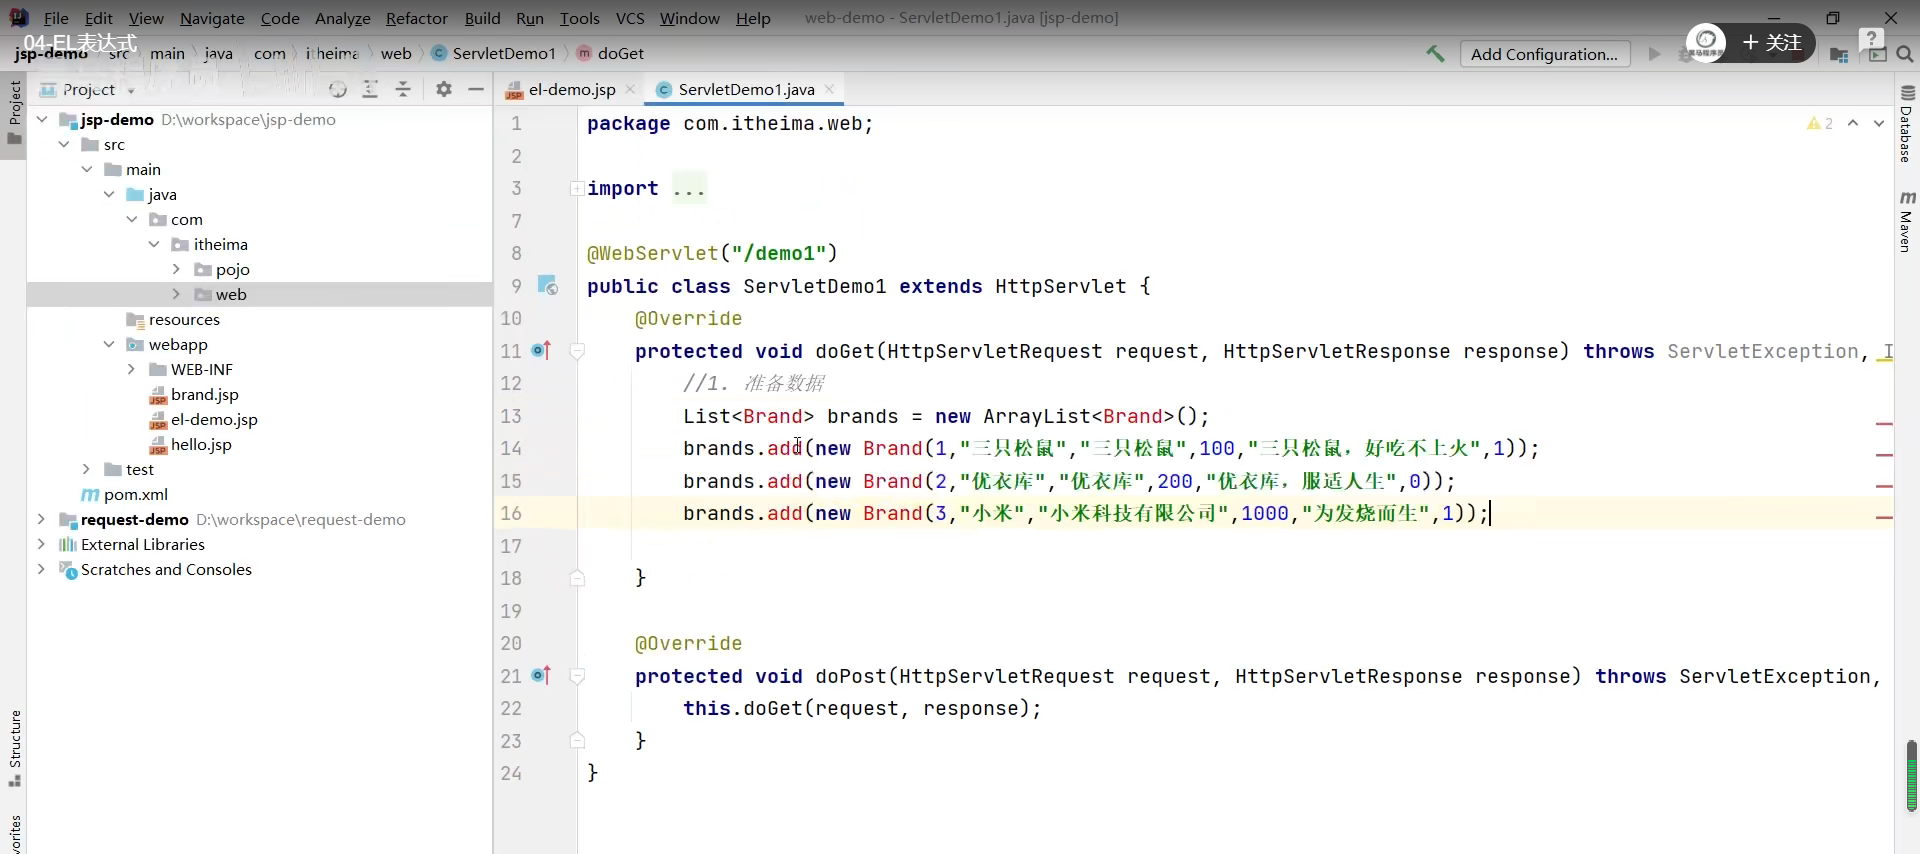The width and height of the screenshot is (1920, 854).
Task: Click the warnings indicator showing 2
Action: click(x=1820, y=123)
